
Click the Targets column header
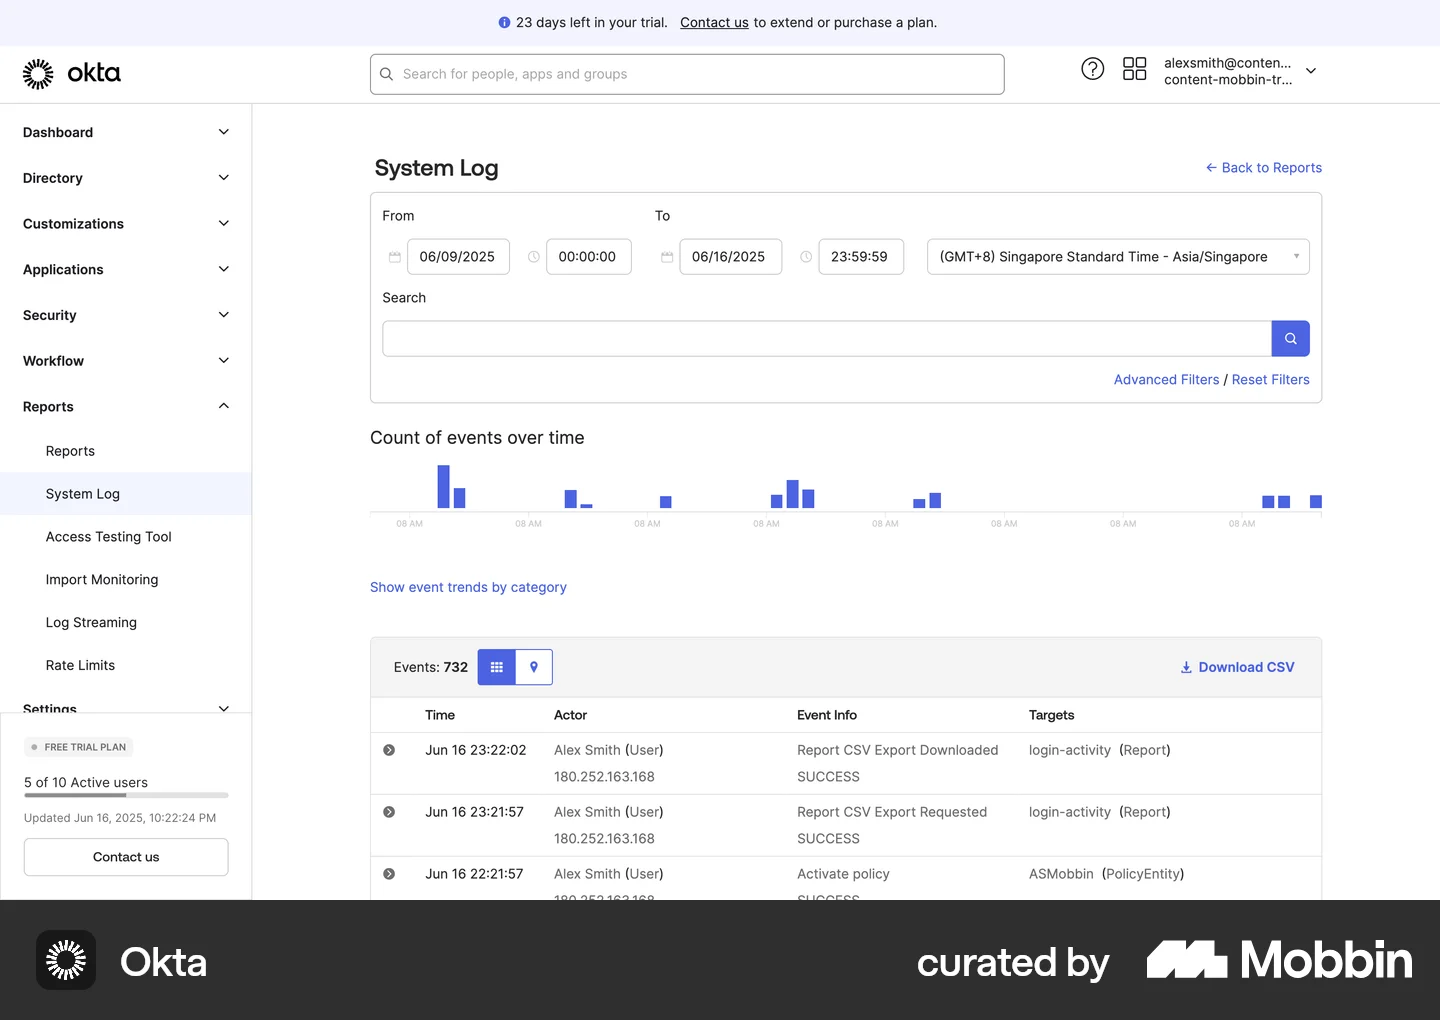(x=1051, y=715)
